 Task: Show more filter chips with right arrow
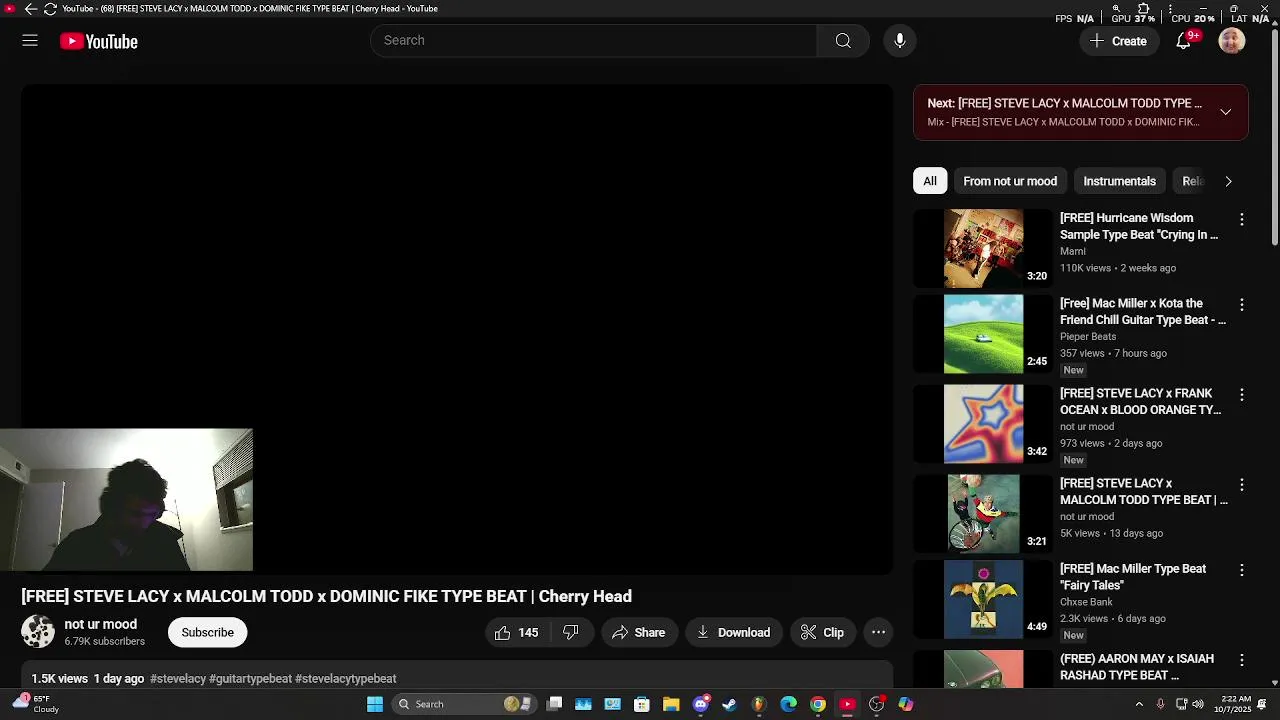click(x=1228, y=181)
